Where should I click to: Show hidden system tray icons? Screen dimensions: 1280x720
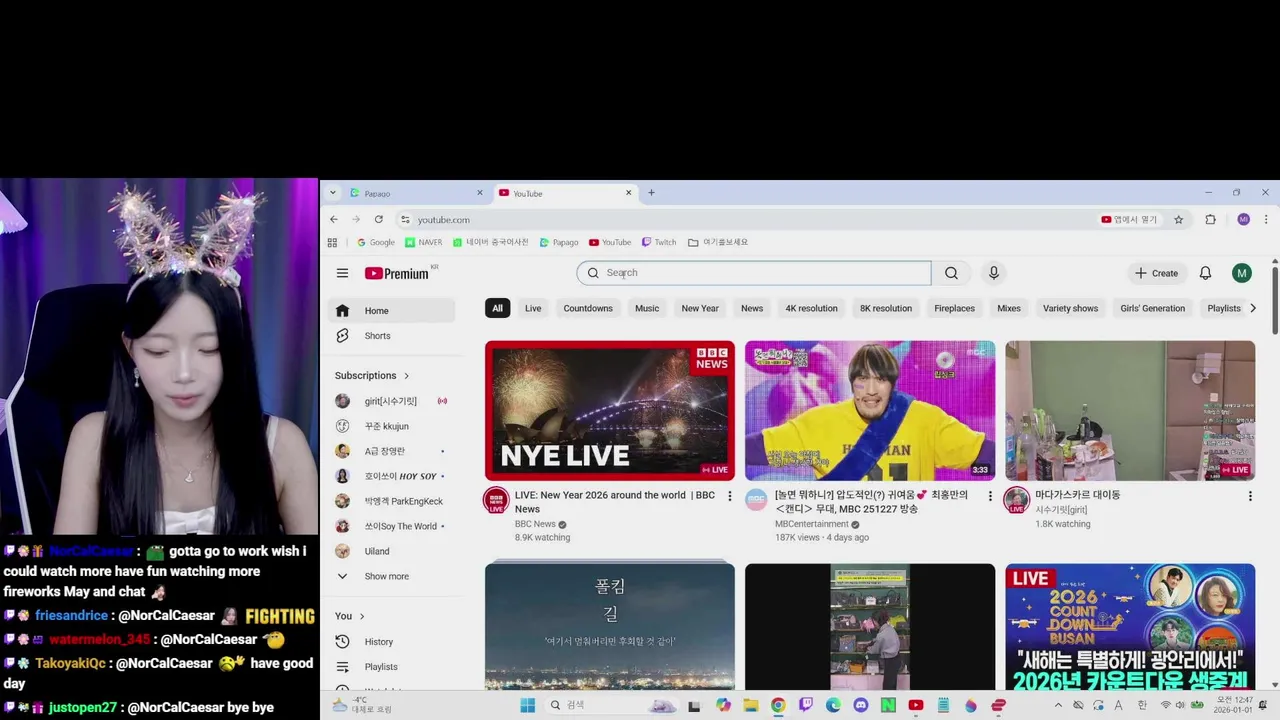point(1058,705)
